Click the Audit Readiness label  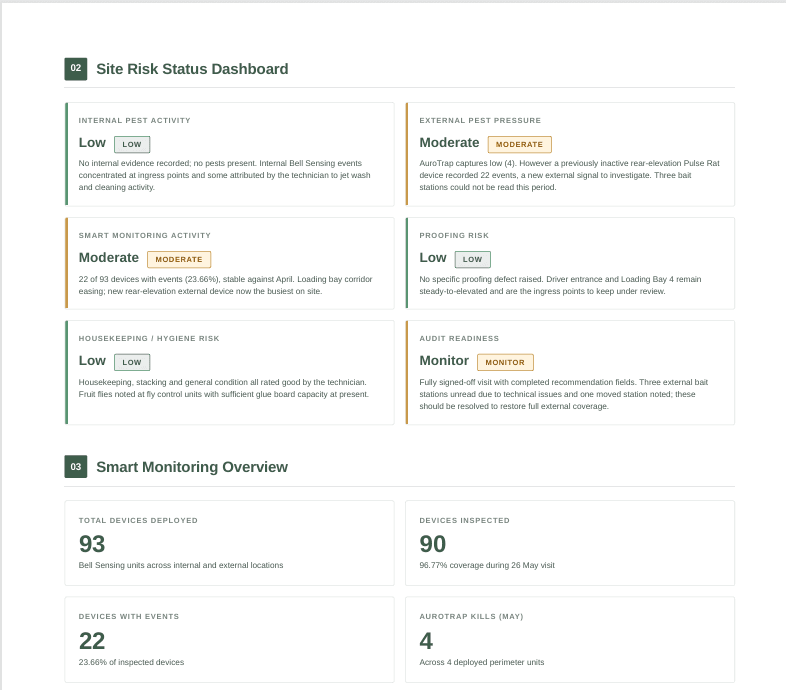459,338
